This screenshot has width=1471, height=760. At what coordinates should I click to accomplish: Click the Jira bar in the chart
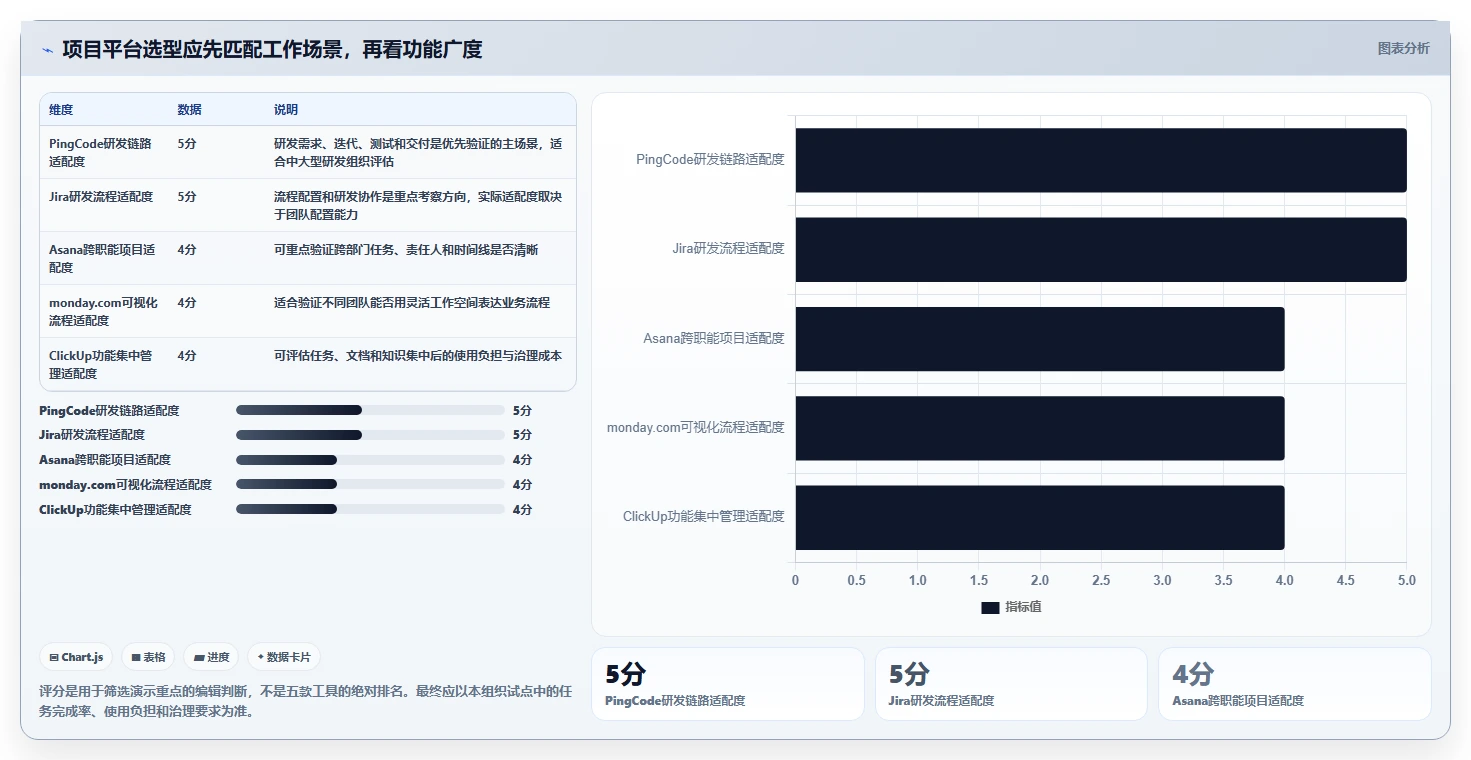tap(1101, 249)
